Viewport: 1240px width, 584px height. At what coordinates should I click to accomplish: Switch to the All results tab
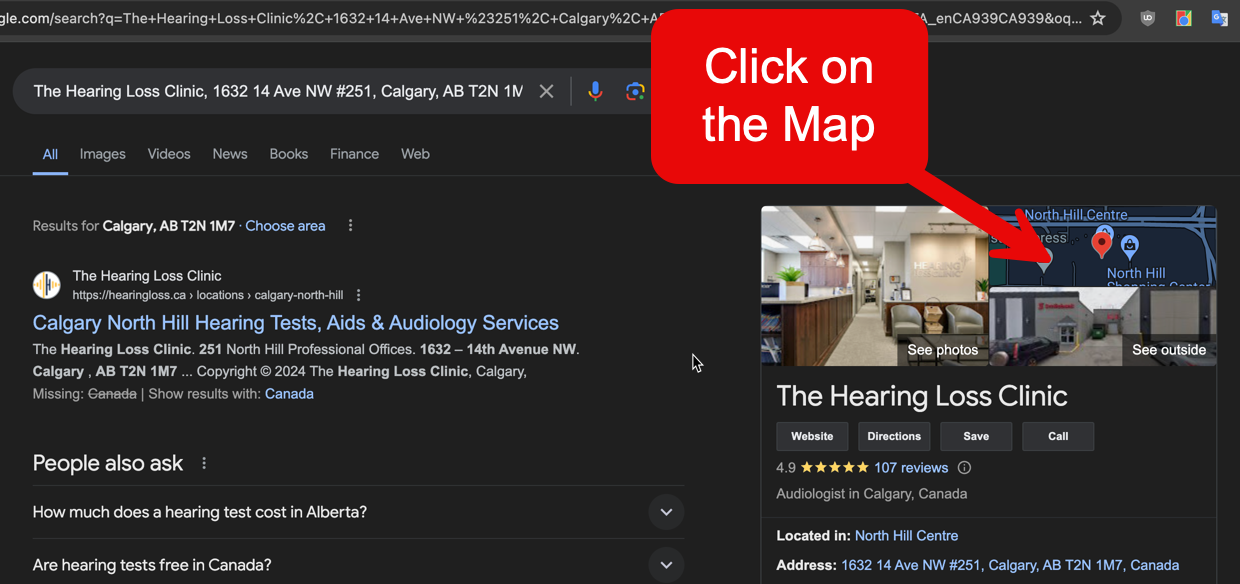coord(50,154)
